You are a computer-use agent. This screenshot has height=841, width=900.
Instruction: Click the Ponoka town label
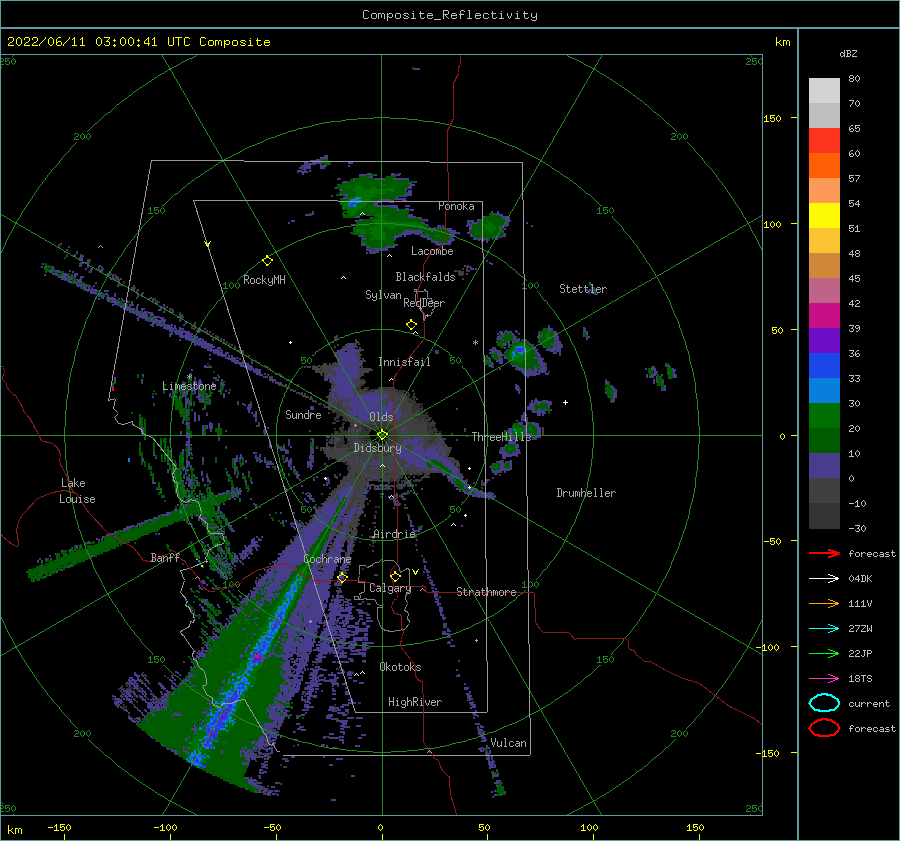click(456, 206)
